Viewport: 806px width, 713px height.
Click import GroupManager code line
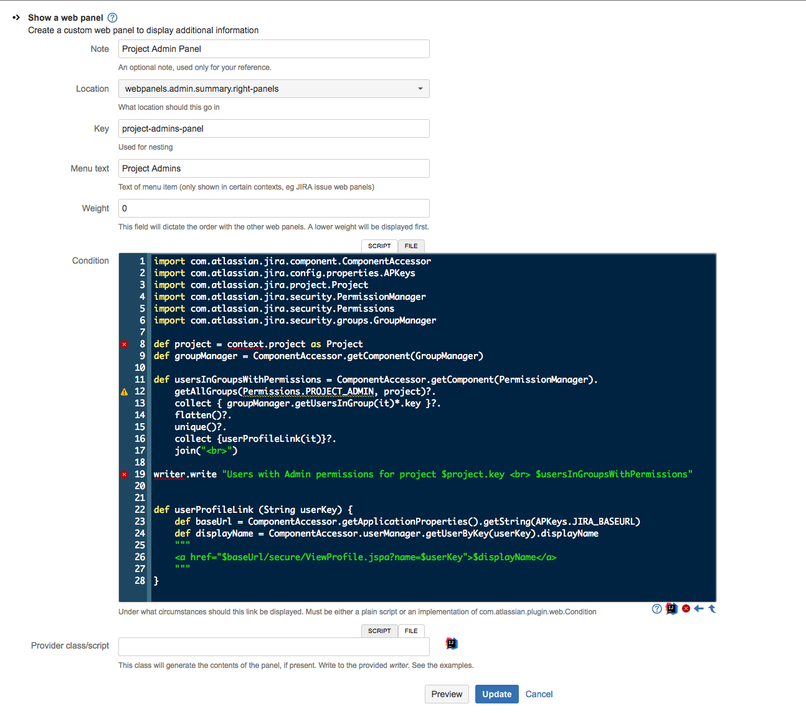pyautogui.click(x=295, y=320)
